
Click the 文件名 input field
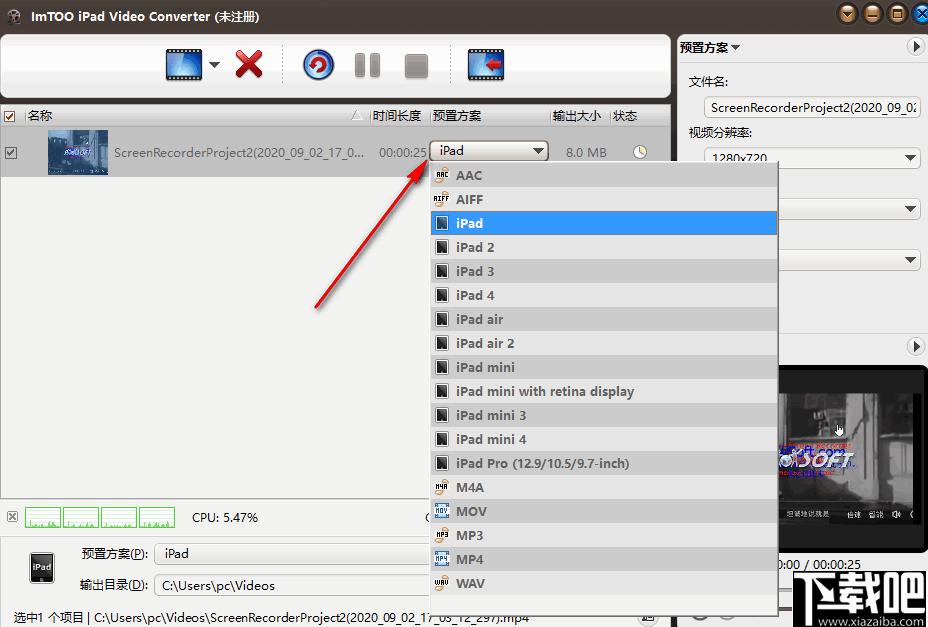click(812, 108)
